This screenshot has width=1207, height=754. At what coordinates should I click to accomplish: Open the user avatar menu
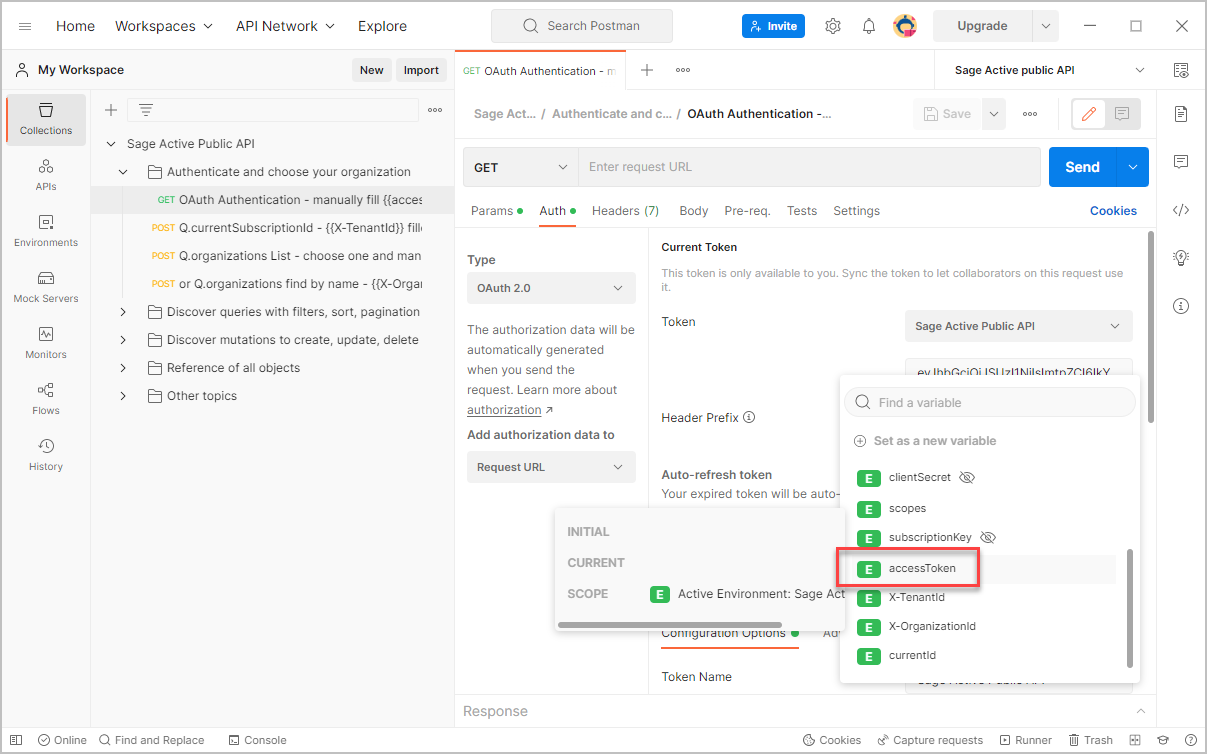(x=905, y=26)
